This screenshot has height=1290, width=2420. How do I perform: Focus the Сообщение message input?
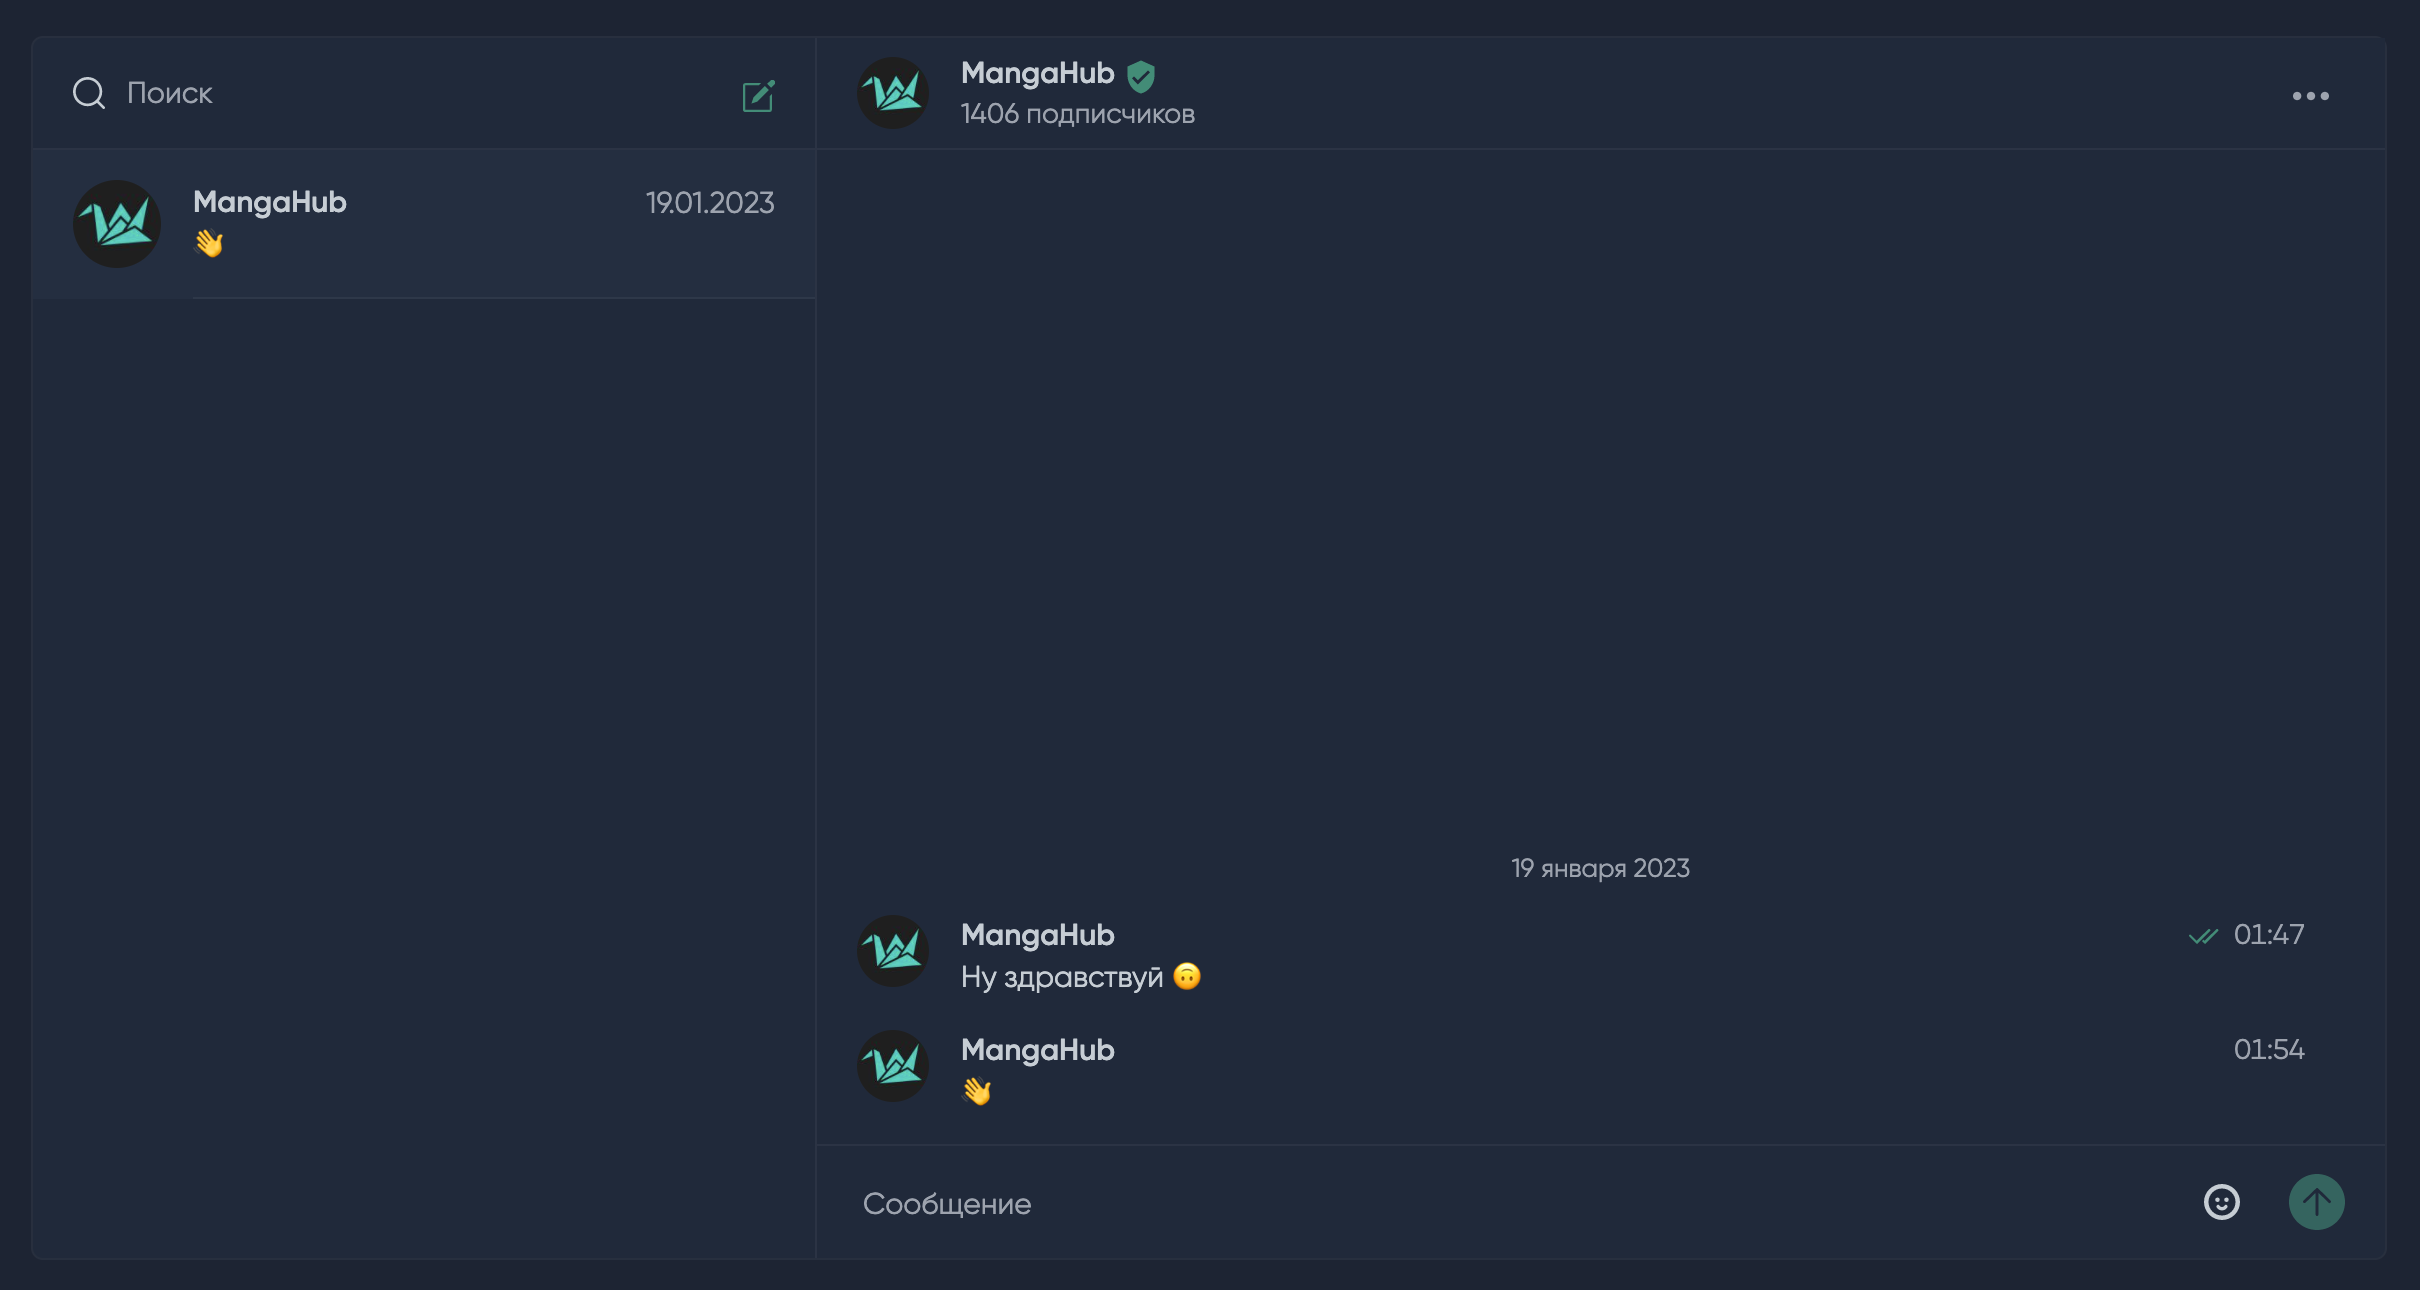coord(1510,1203)
